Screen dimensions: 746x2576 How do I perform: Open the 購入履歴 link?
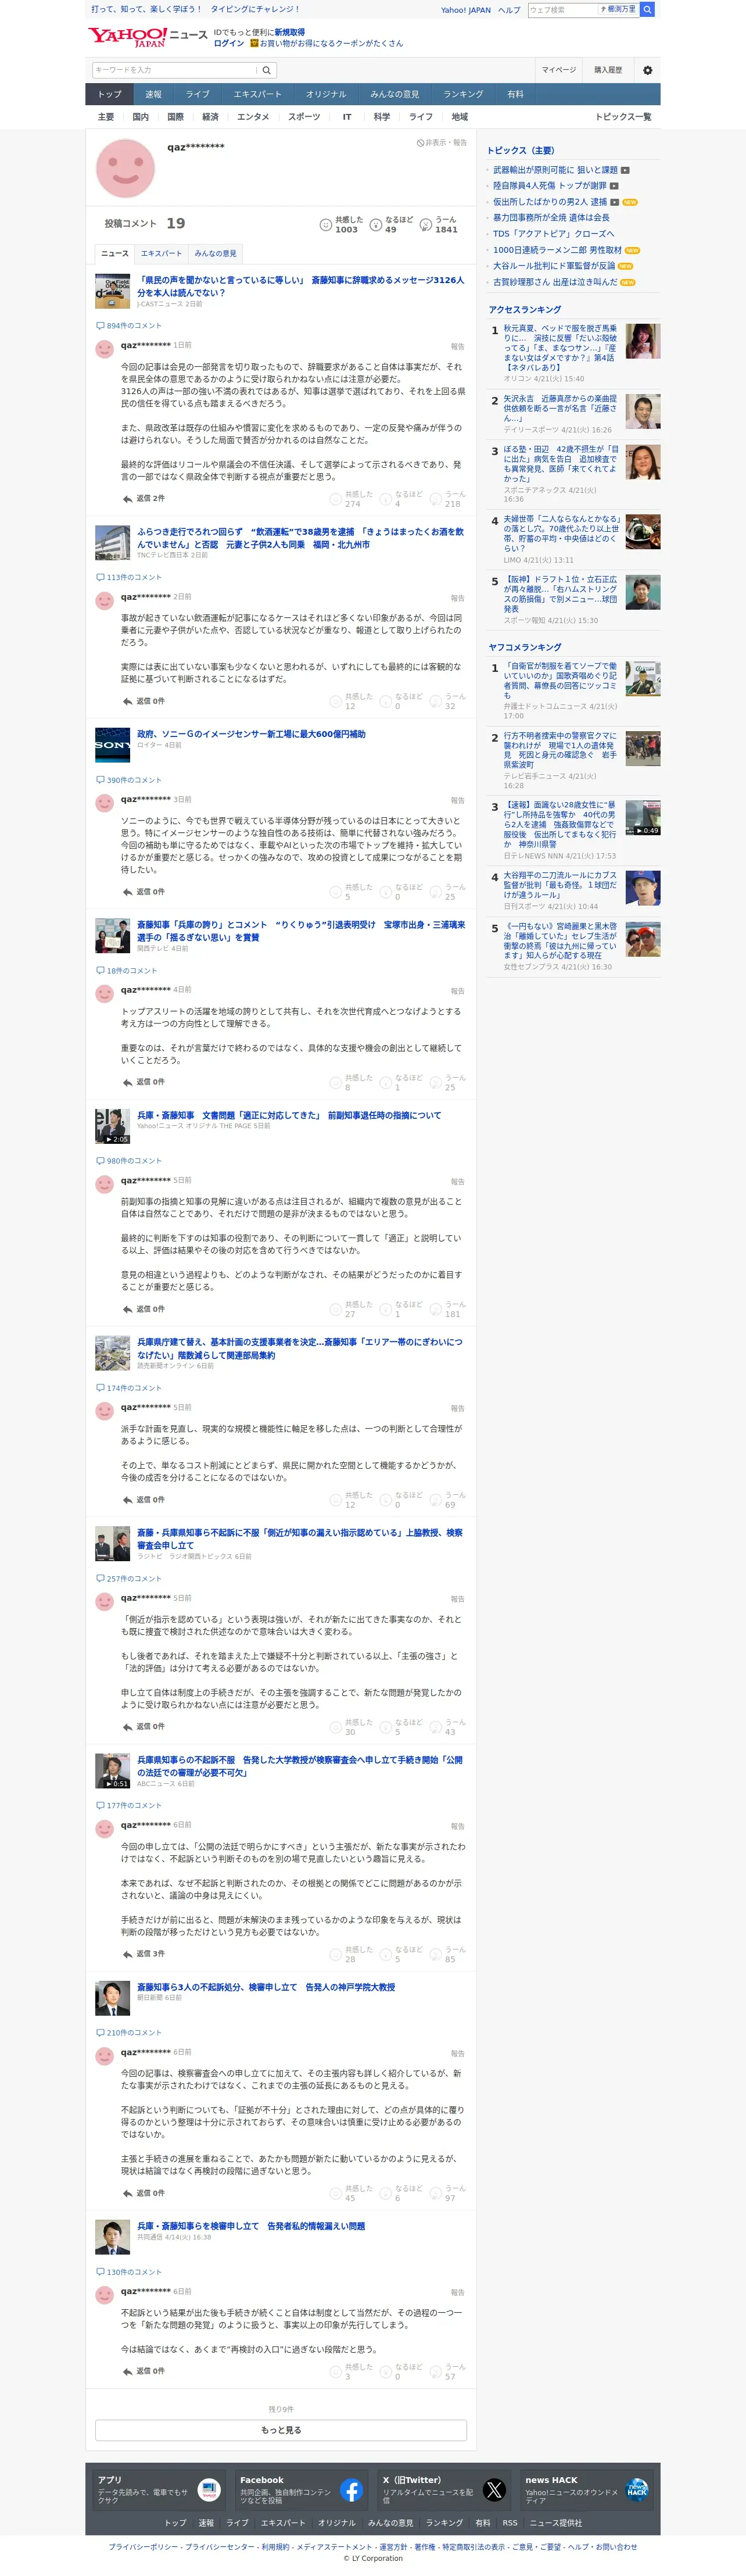pos(608,70)
